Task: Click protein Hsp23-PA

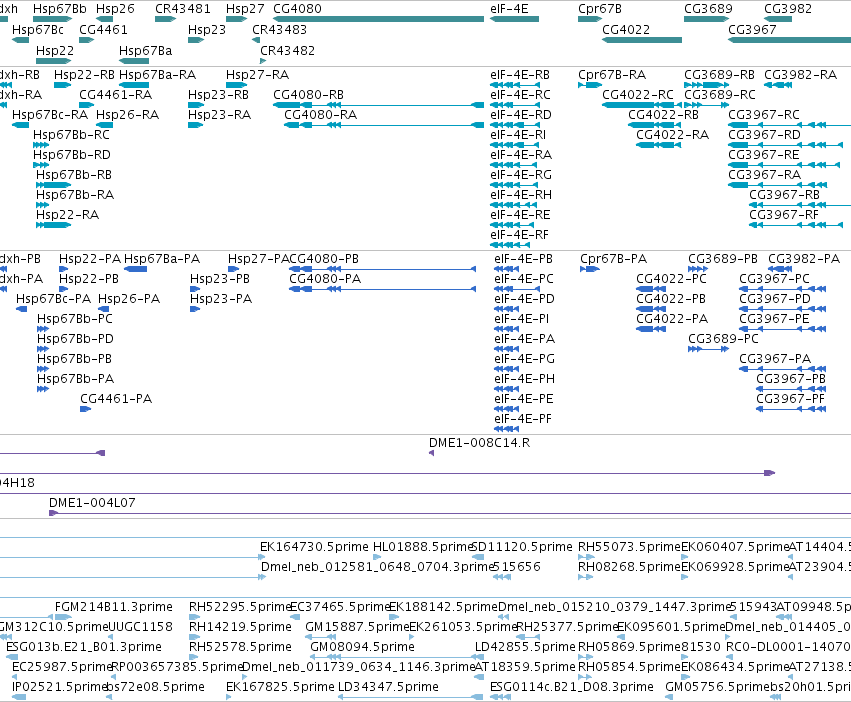Action: click(x=221, y=299)
